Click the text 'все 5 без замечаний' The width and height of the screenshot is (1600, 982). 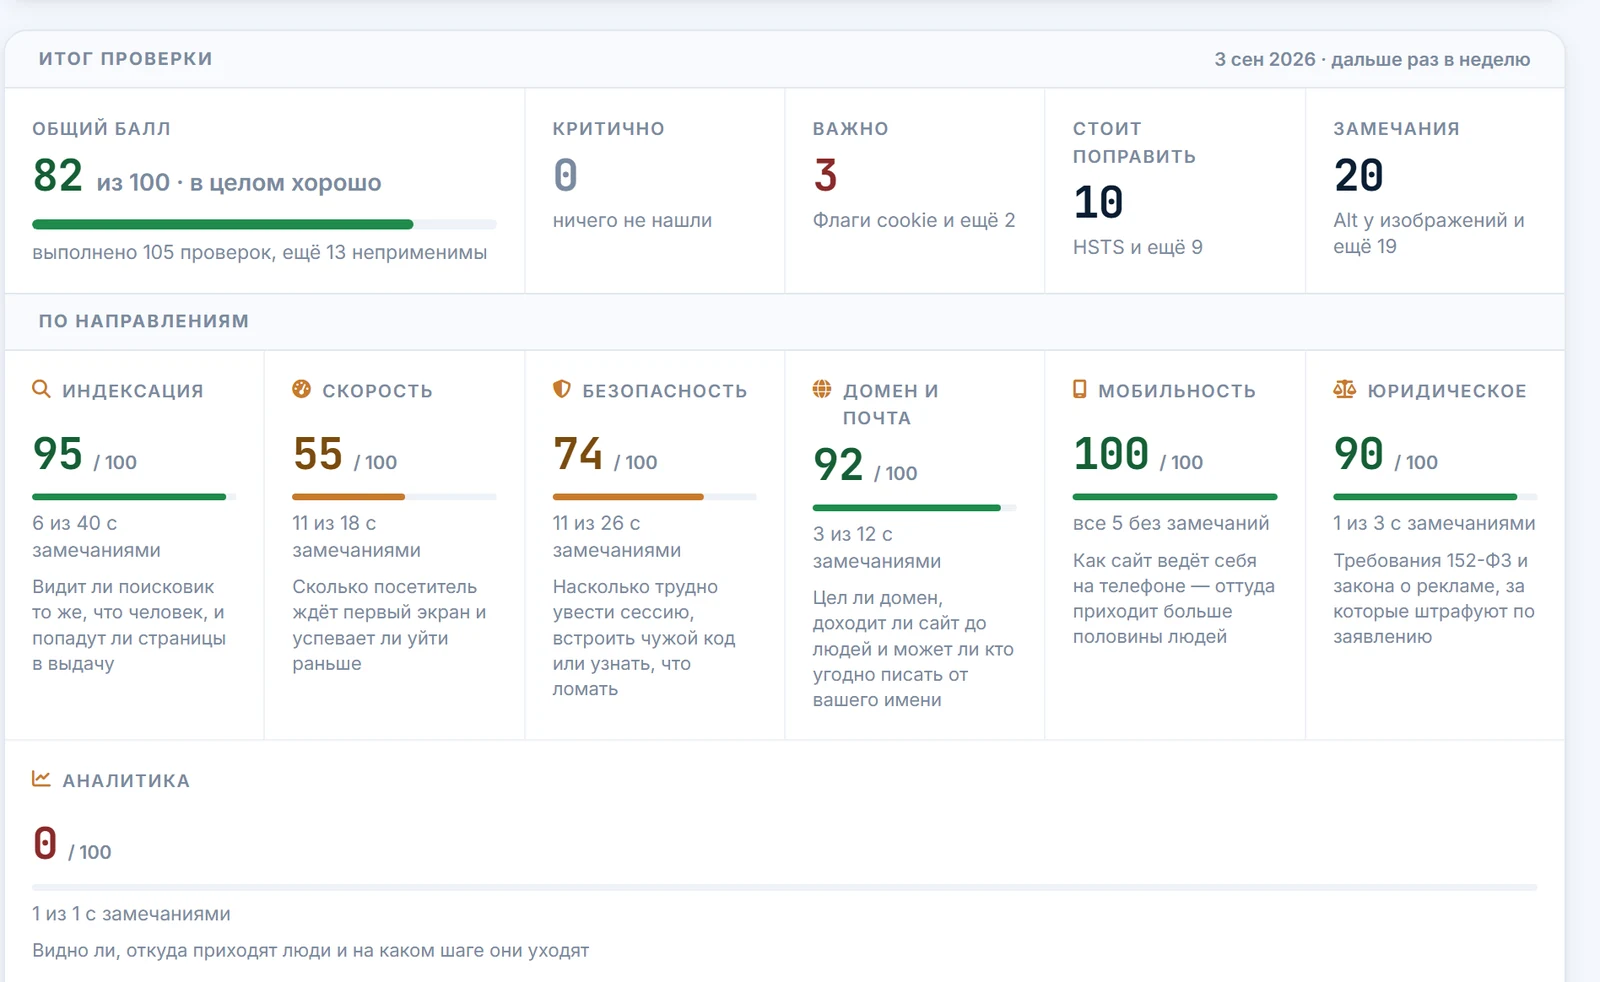click(1171, 523)
